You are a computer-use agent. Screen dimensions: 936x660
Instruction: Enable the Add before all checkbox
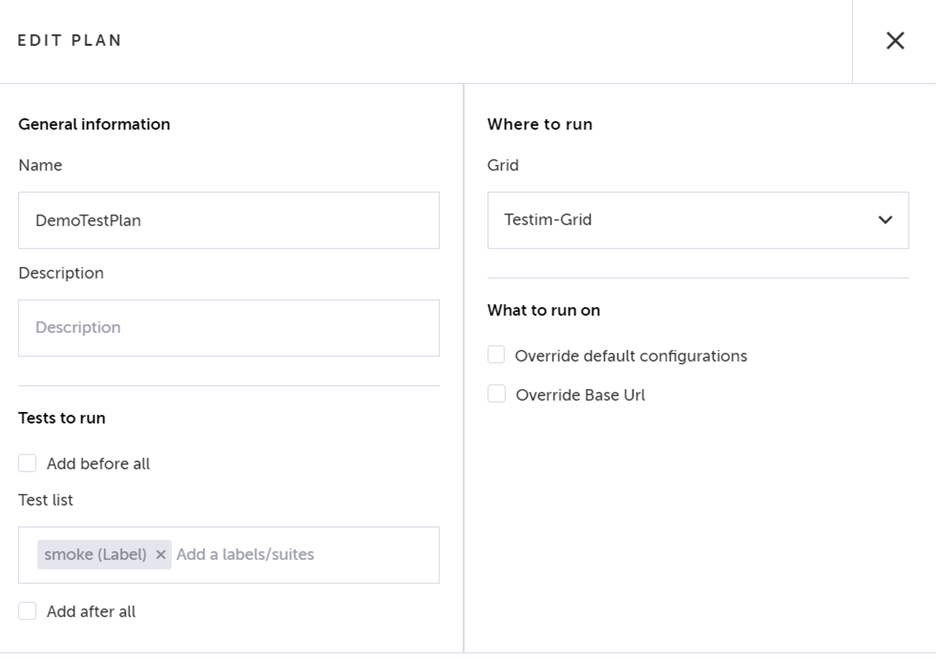28,463
